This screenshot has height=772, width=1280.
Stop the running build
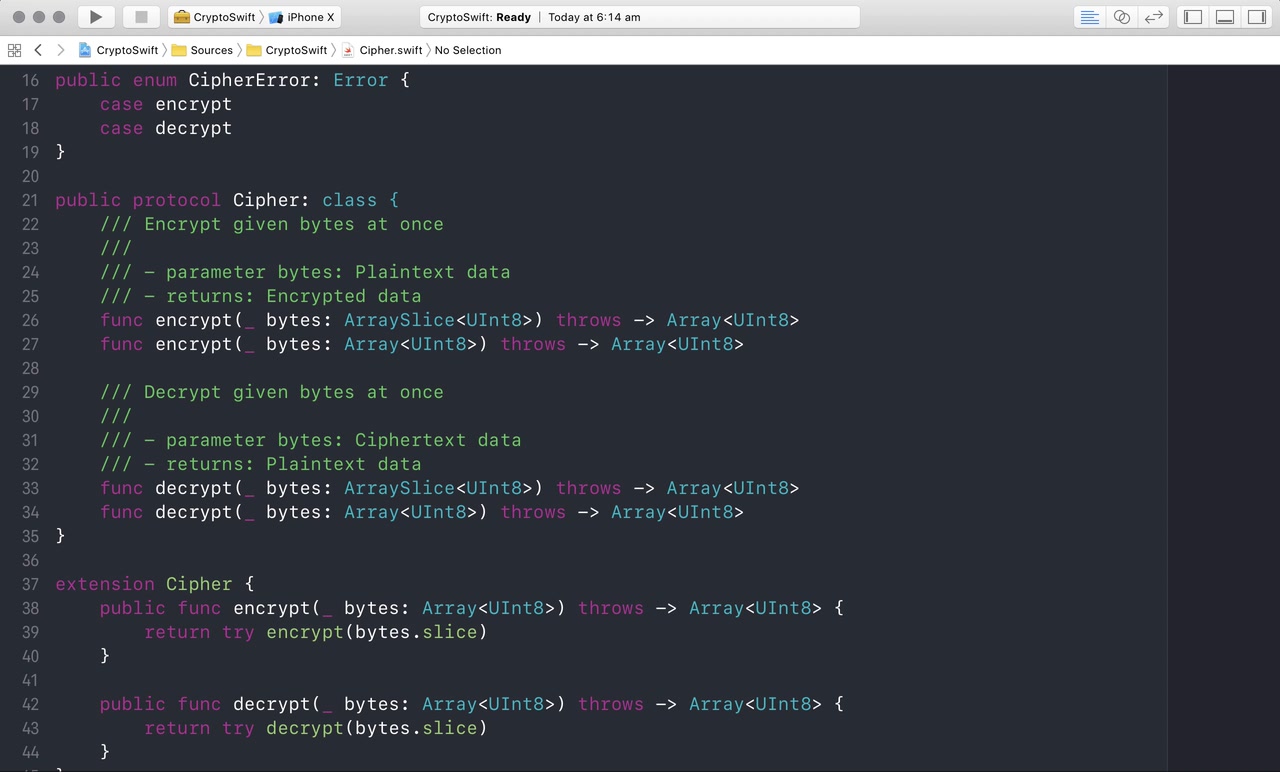140,16
